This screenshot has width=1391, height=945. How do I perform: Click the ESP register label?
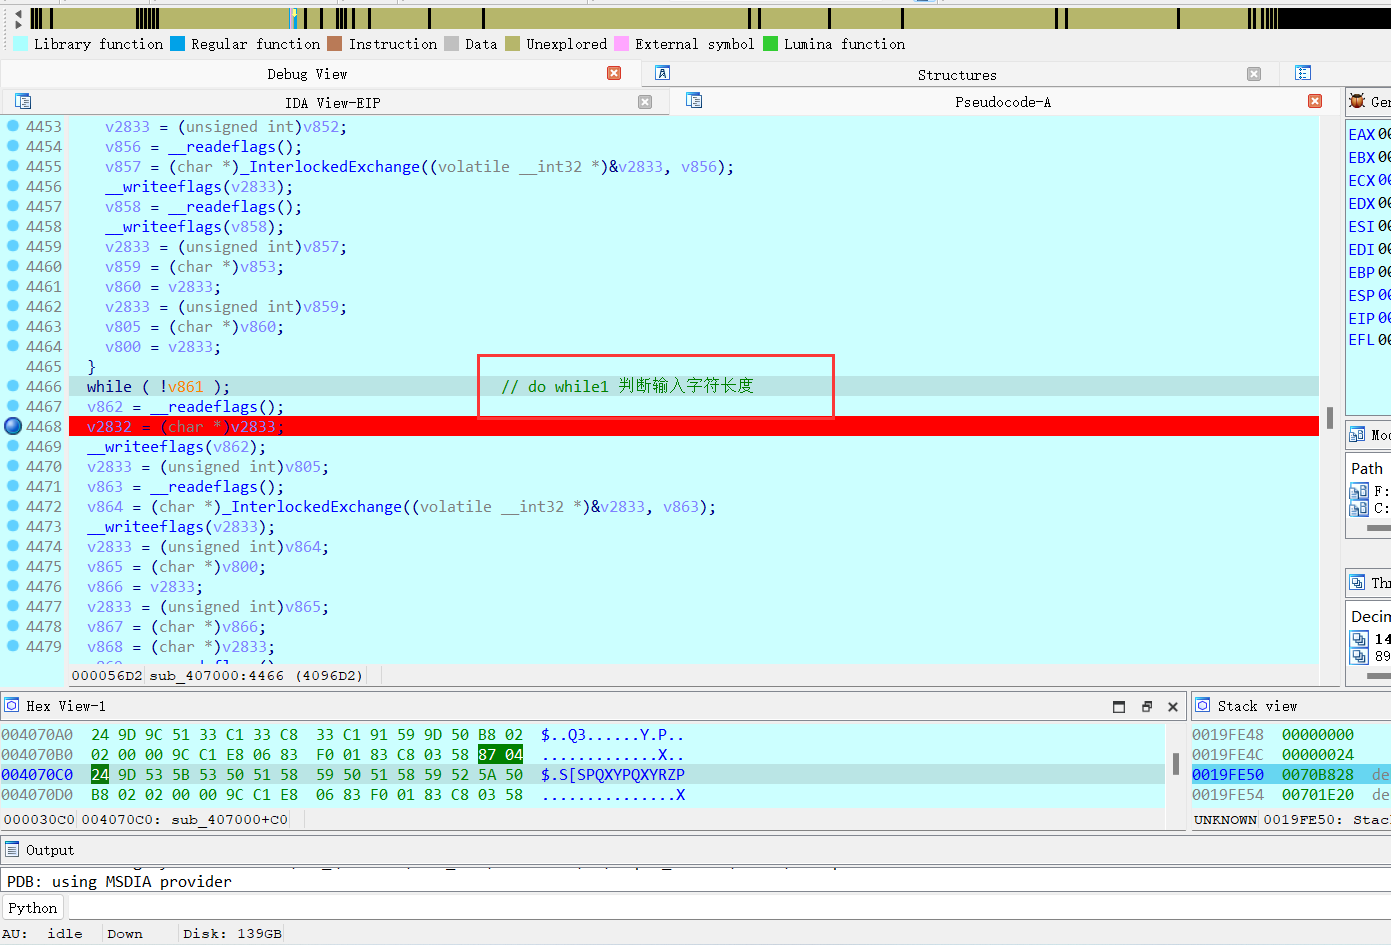coord(1361,295)
